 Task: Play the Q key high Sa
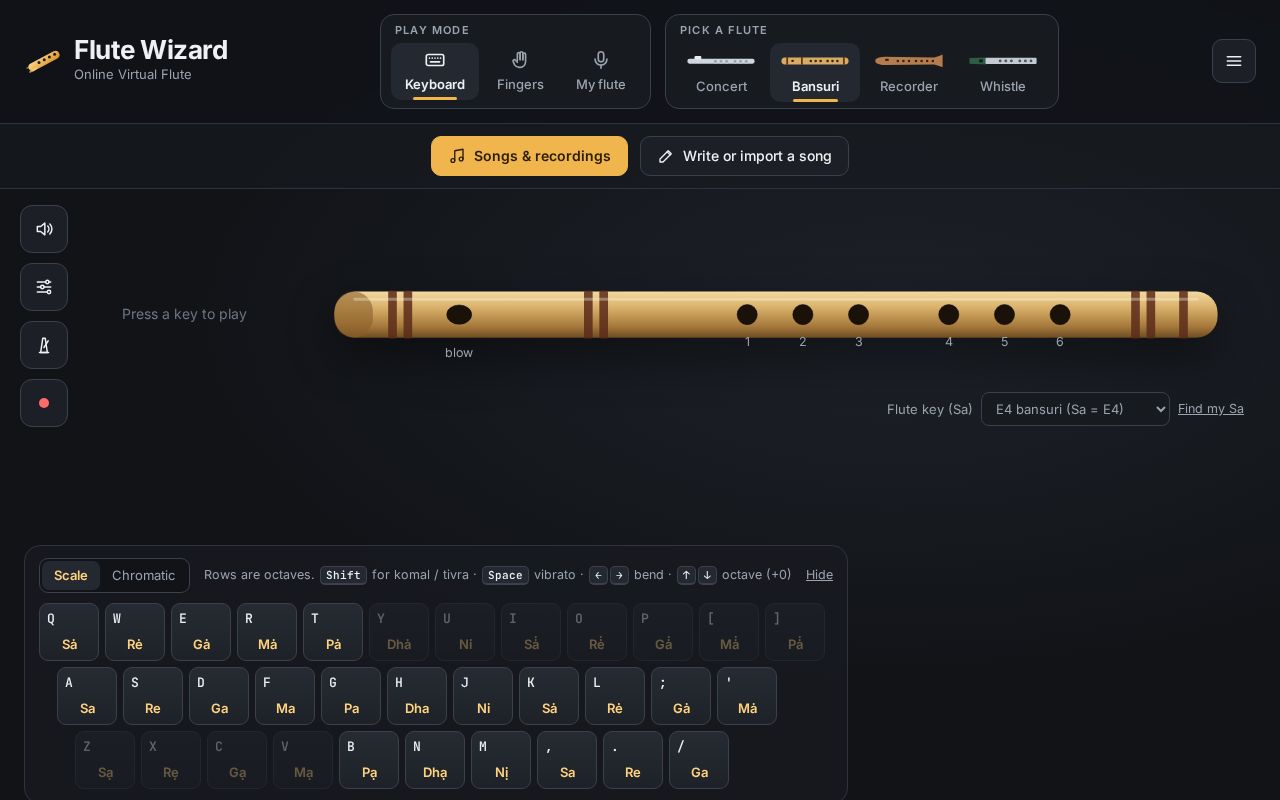69,632
